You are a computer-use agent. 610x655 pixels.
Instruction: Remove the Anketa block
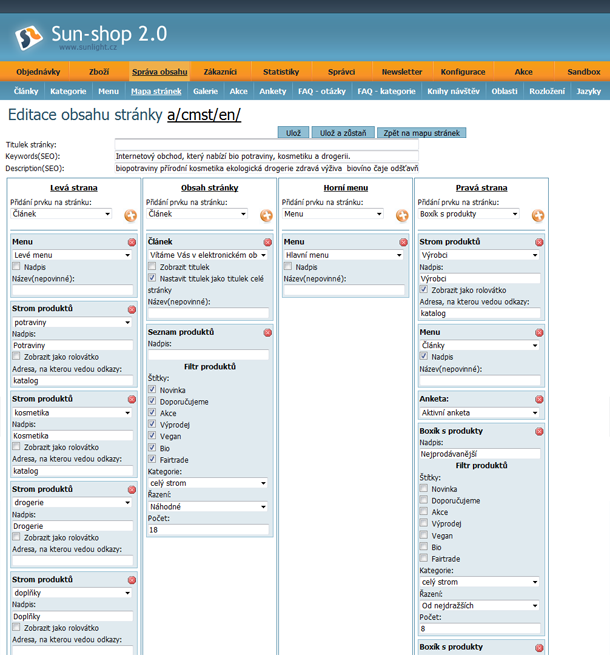(539, 399)
